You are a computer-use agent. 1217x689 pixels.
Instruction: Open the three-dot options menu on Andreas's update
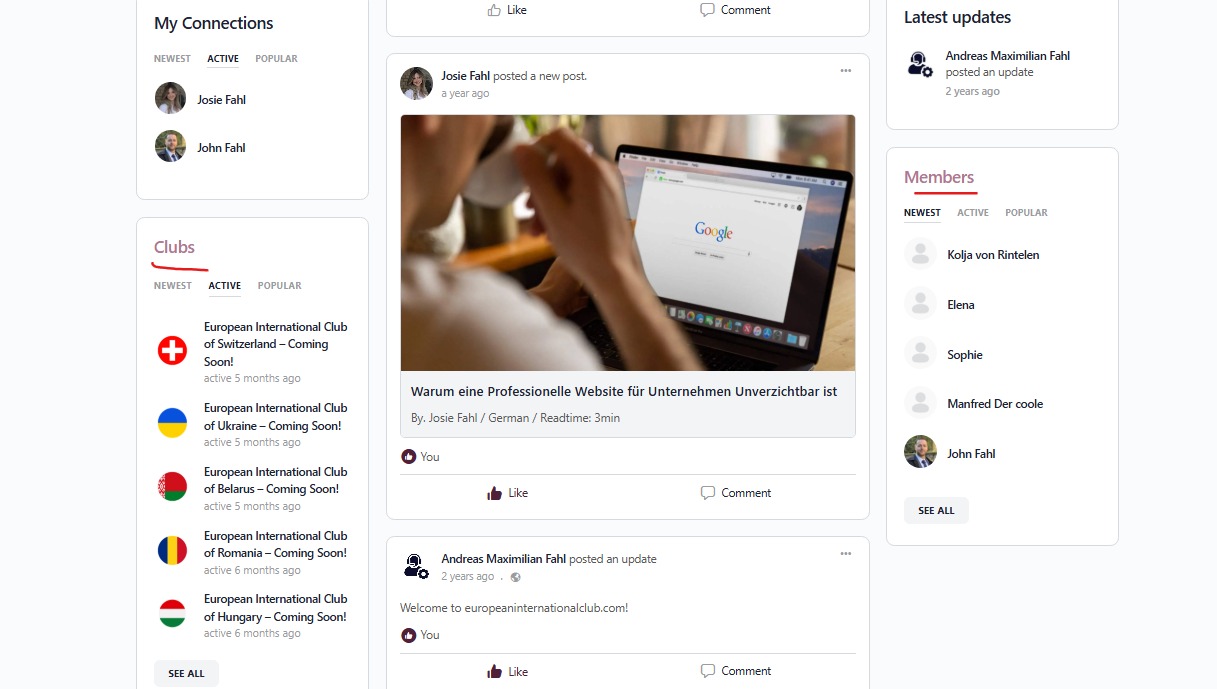846,554
